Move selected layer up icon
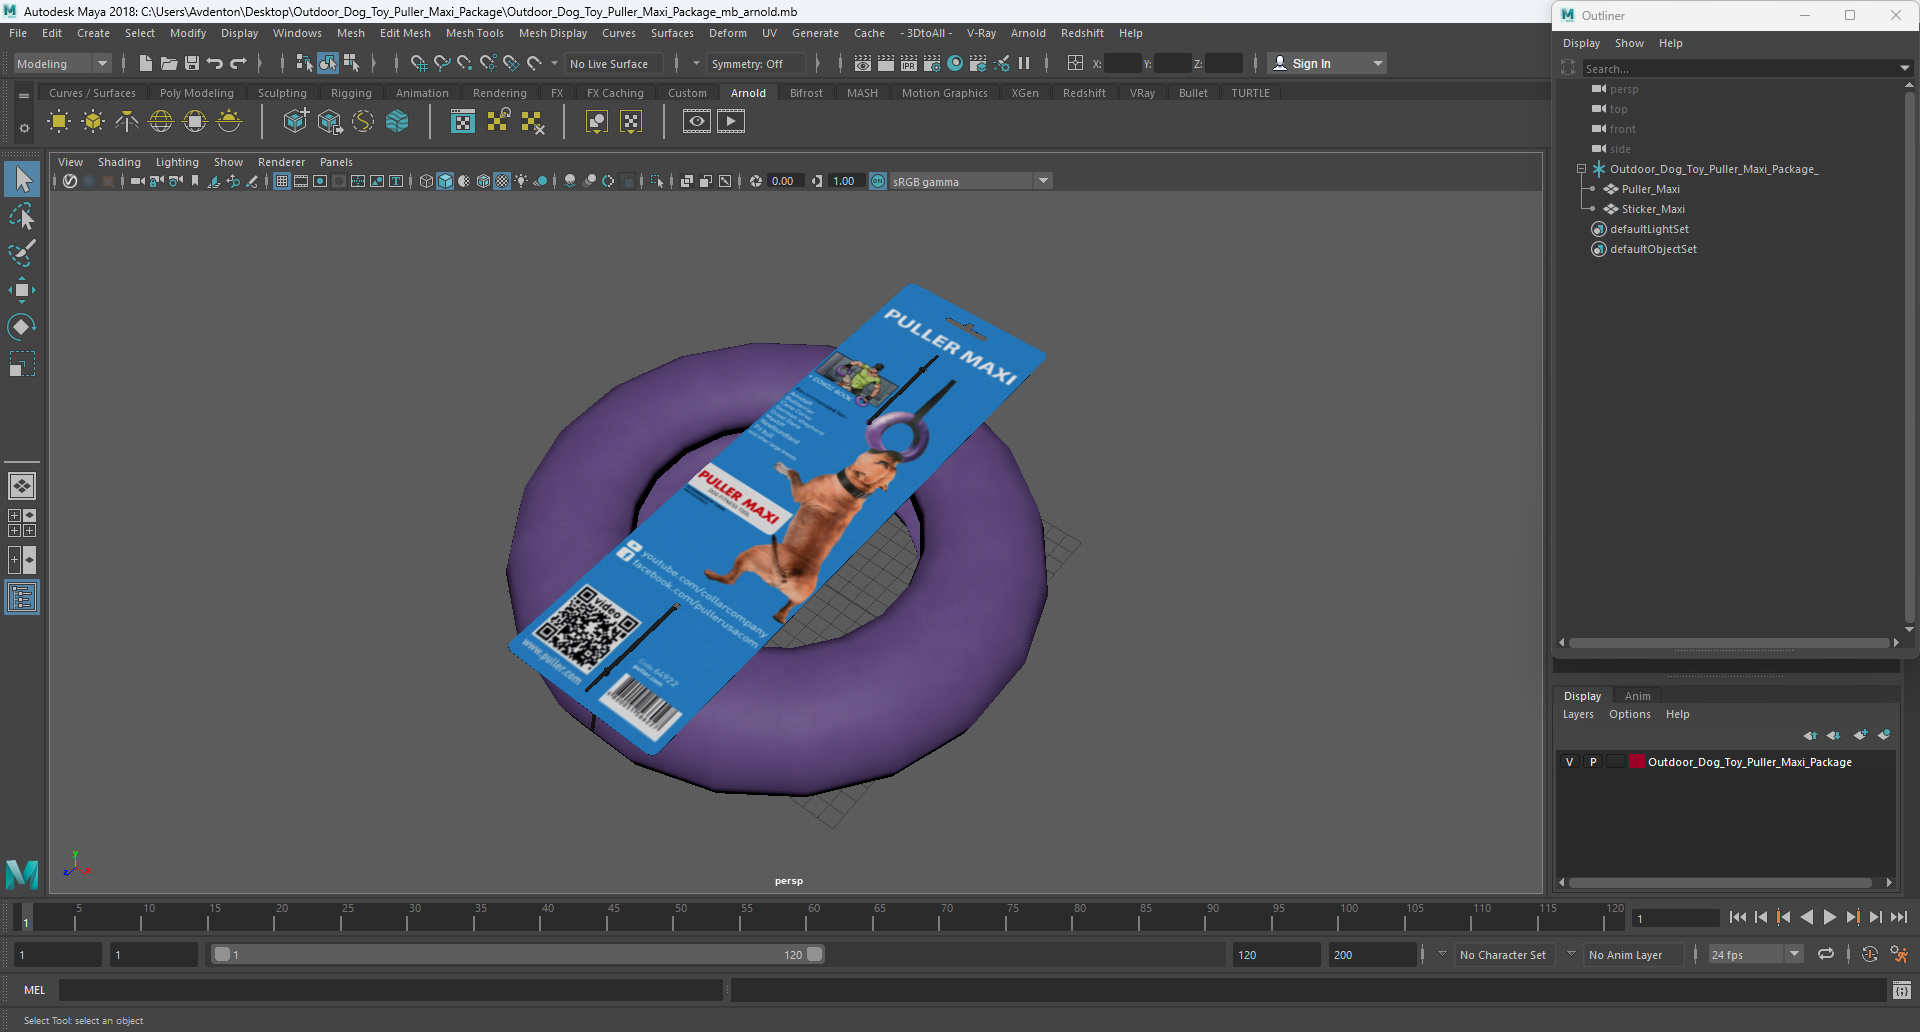 (x=1810, y=735)
